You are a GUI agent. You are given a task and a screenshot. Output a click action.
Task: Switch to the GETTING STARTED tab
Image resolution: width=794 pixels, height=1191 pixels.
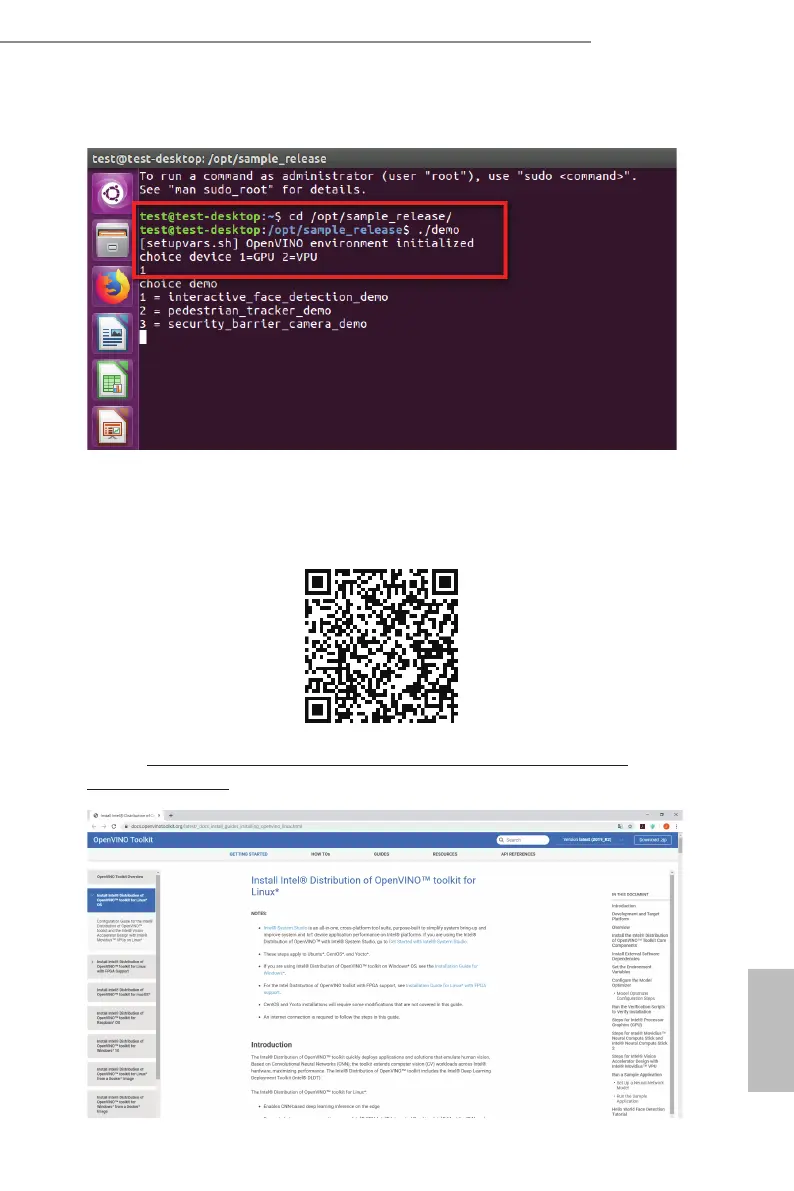[248, 855]
